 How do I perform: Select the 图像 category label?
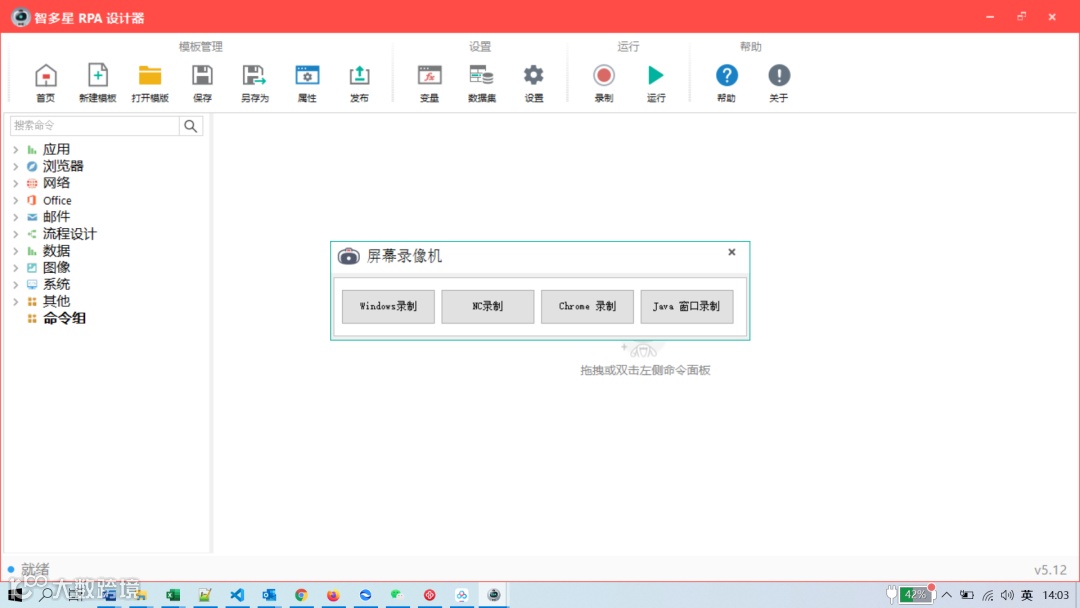point(56,268)
